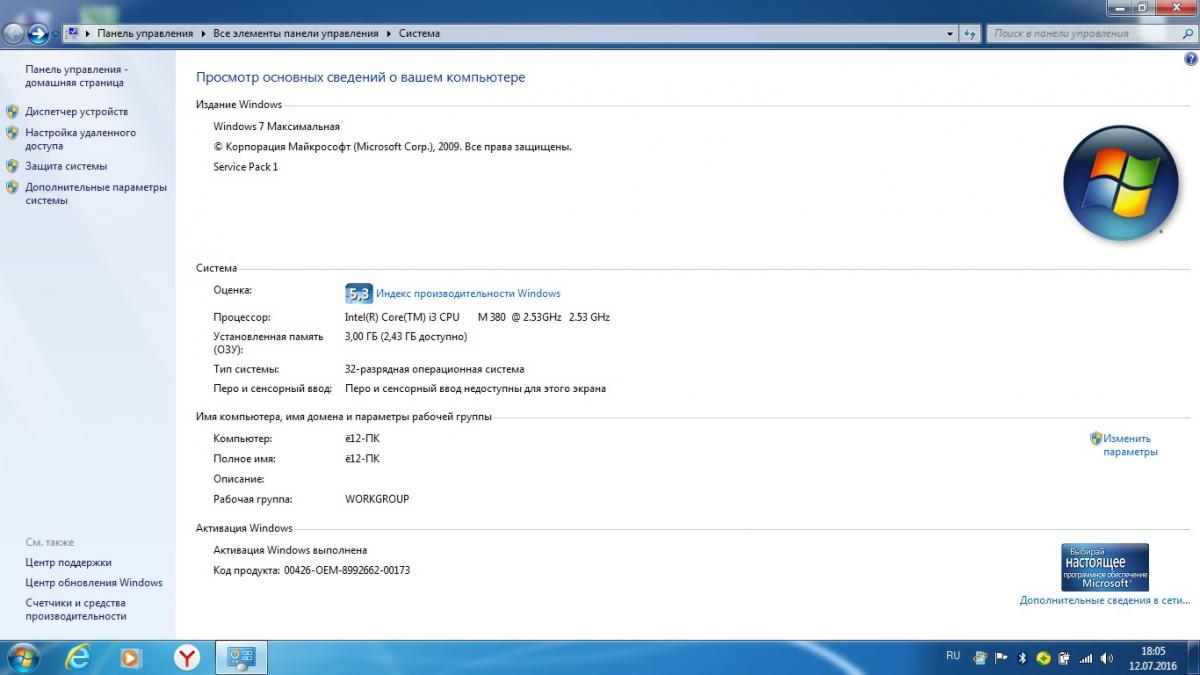Open 'Настройка удаленного доступа' link
Viewport: 1200px width, 675px height.
[81, 139]
